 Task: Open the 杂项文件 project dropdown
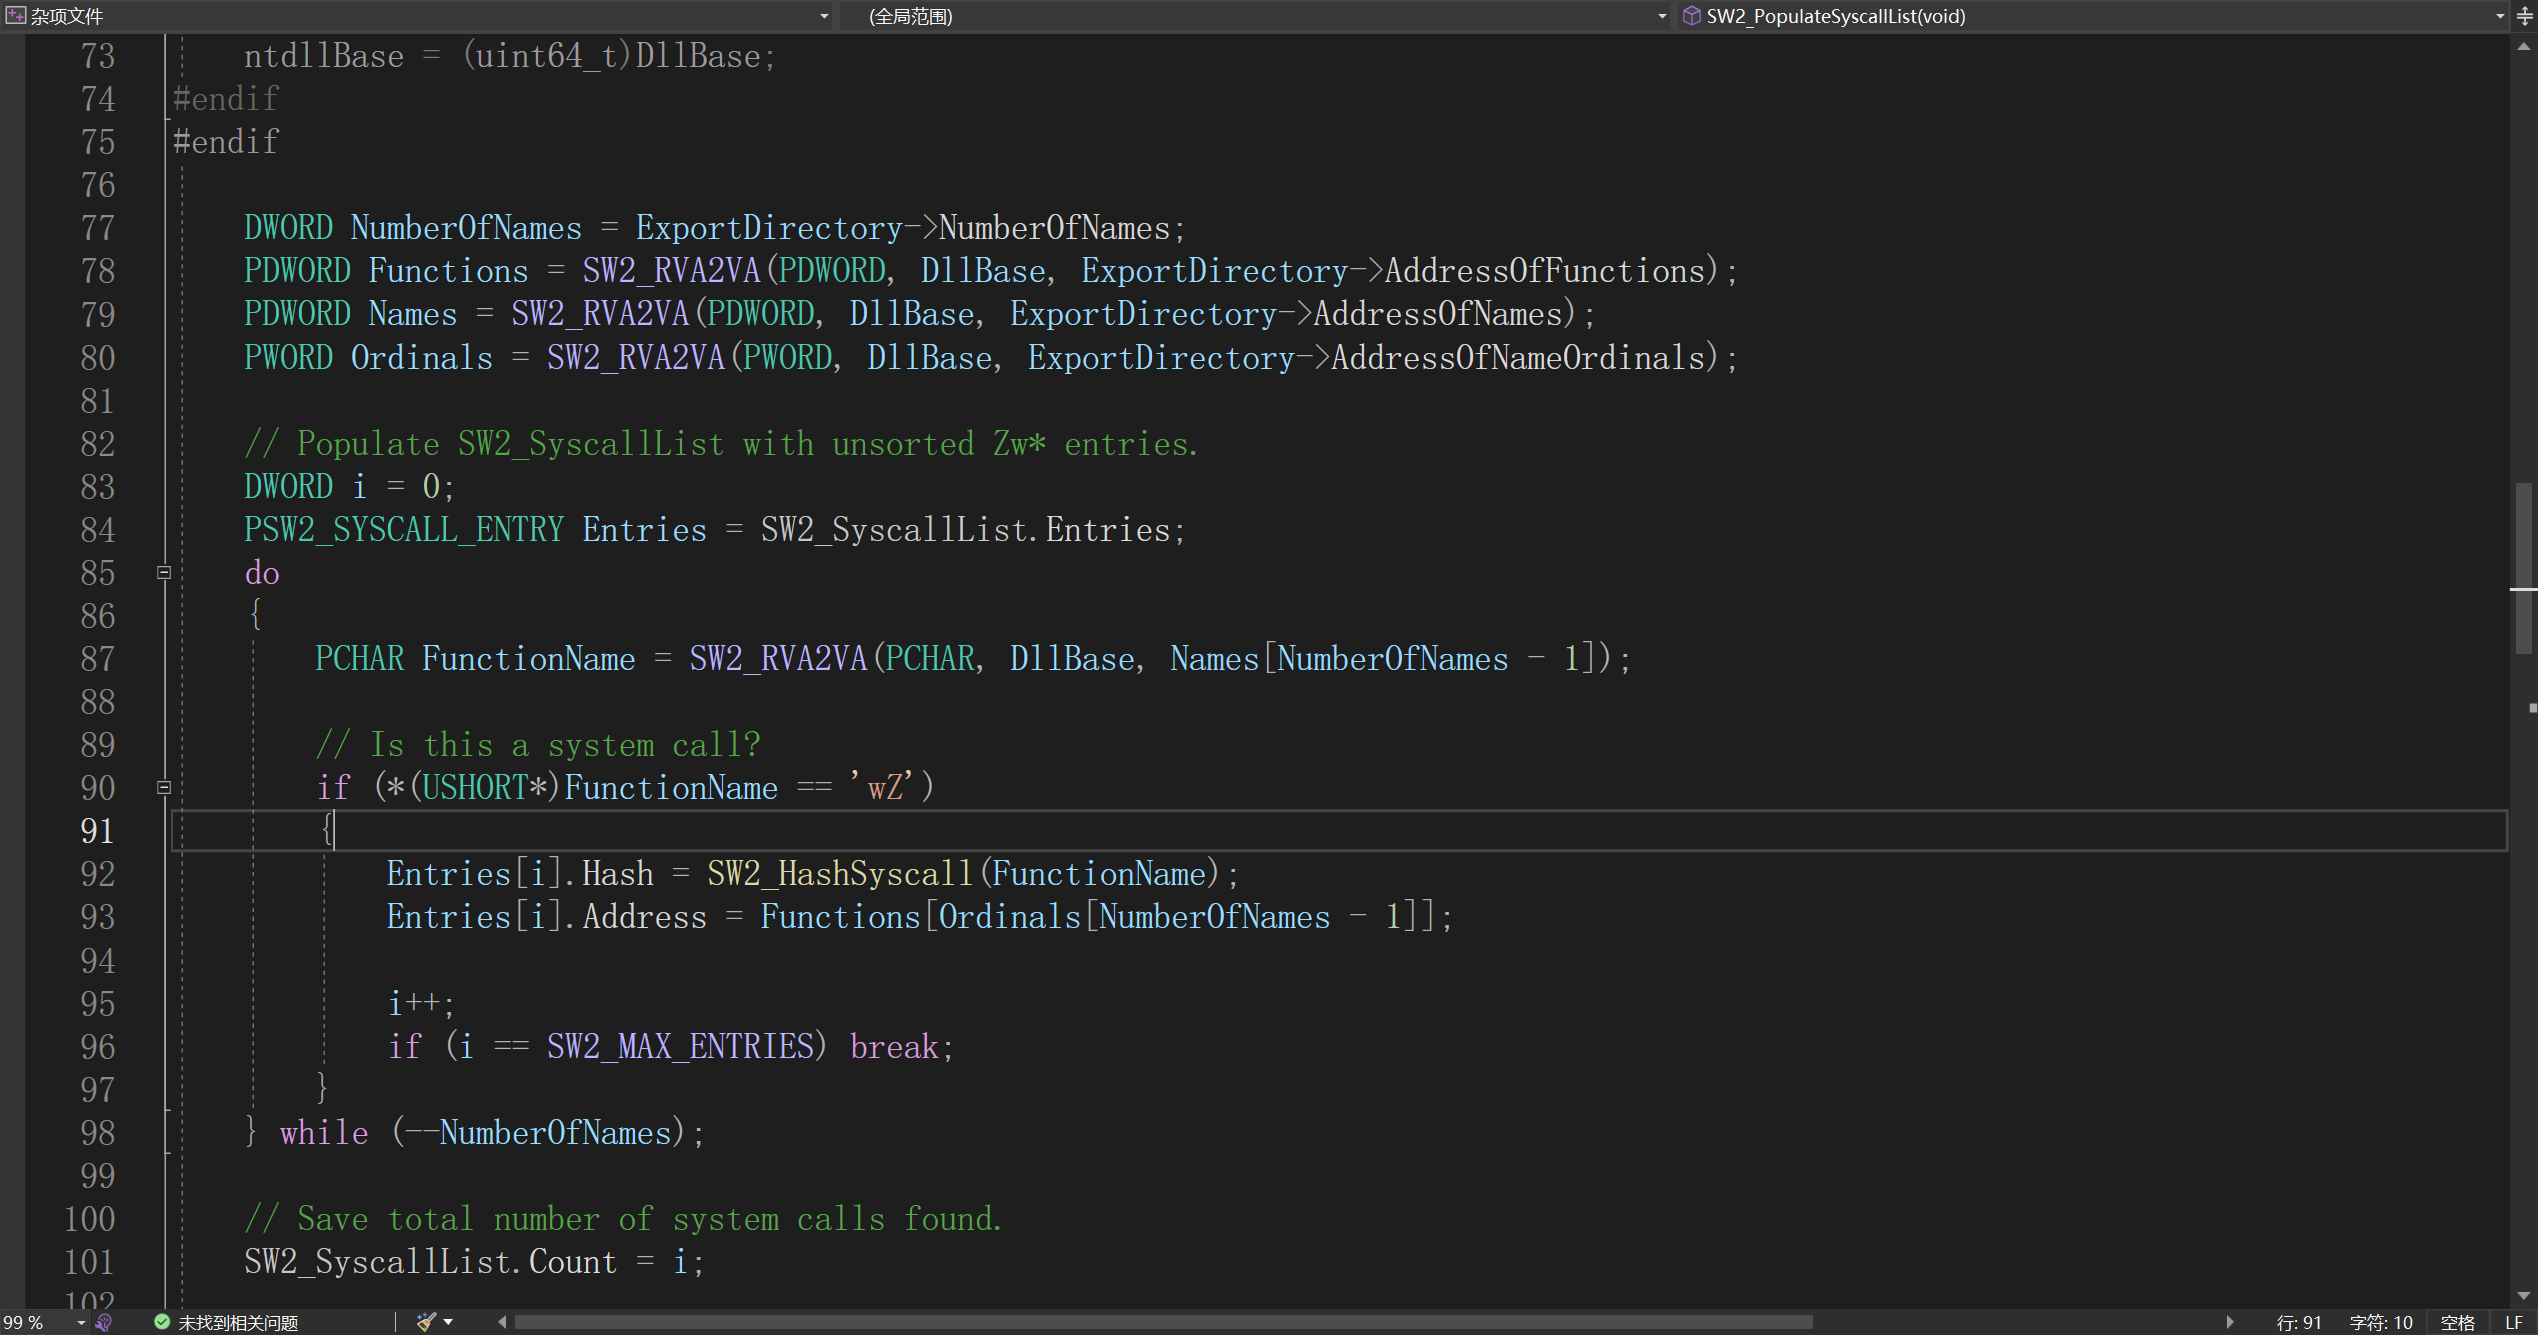coord(824,16)
